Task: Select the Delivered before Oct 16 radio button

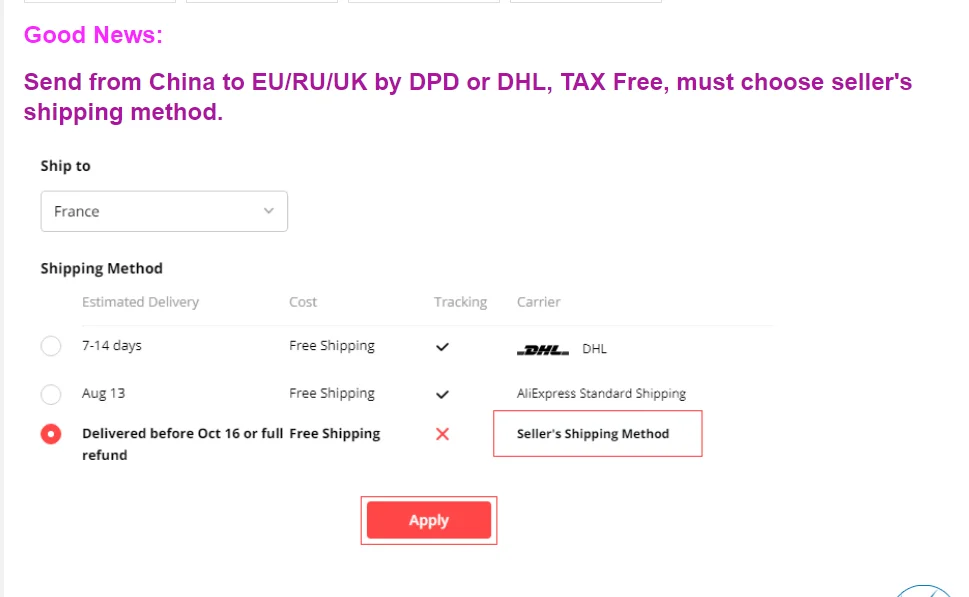Action: pyautogui.click(x=51, y=434)
